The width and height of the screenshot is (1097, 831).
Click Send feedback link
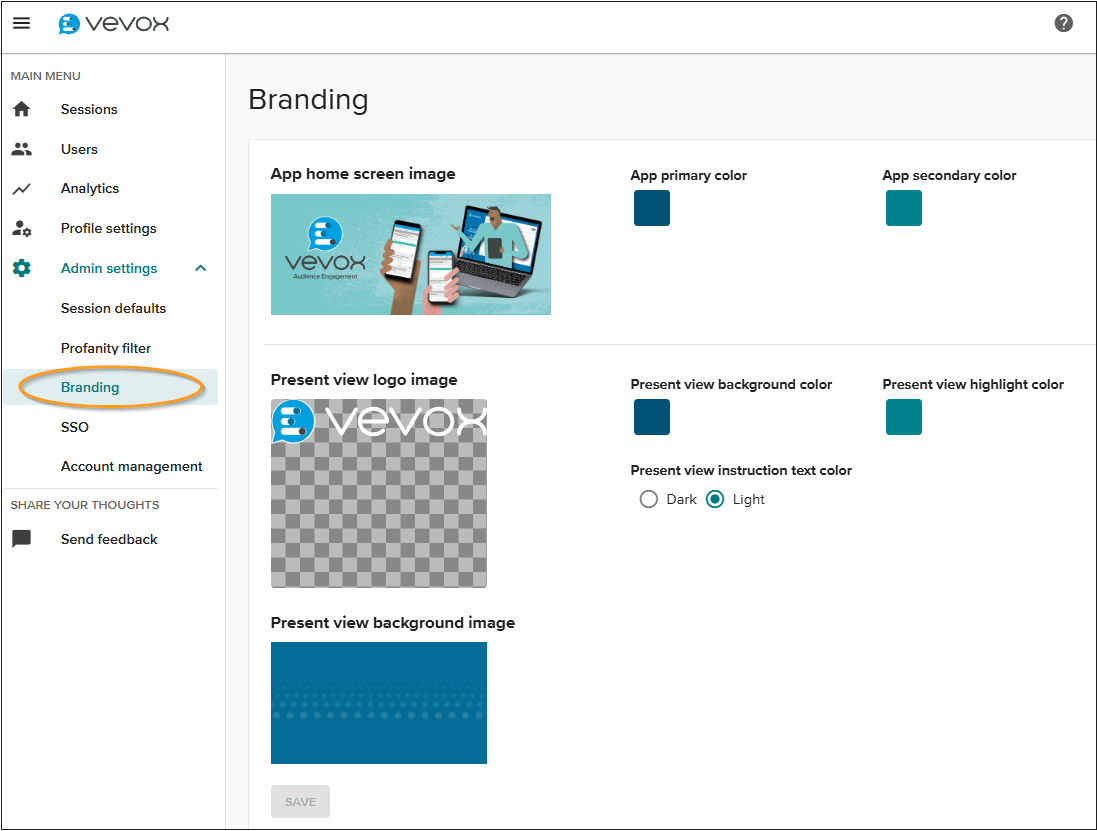point(109,539)
